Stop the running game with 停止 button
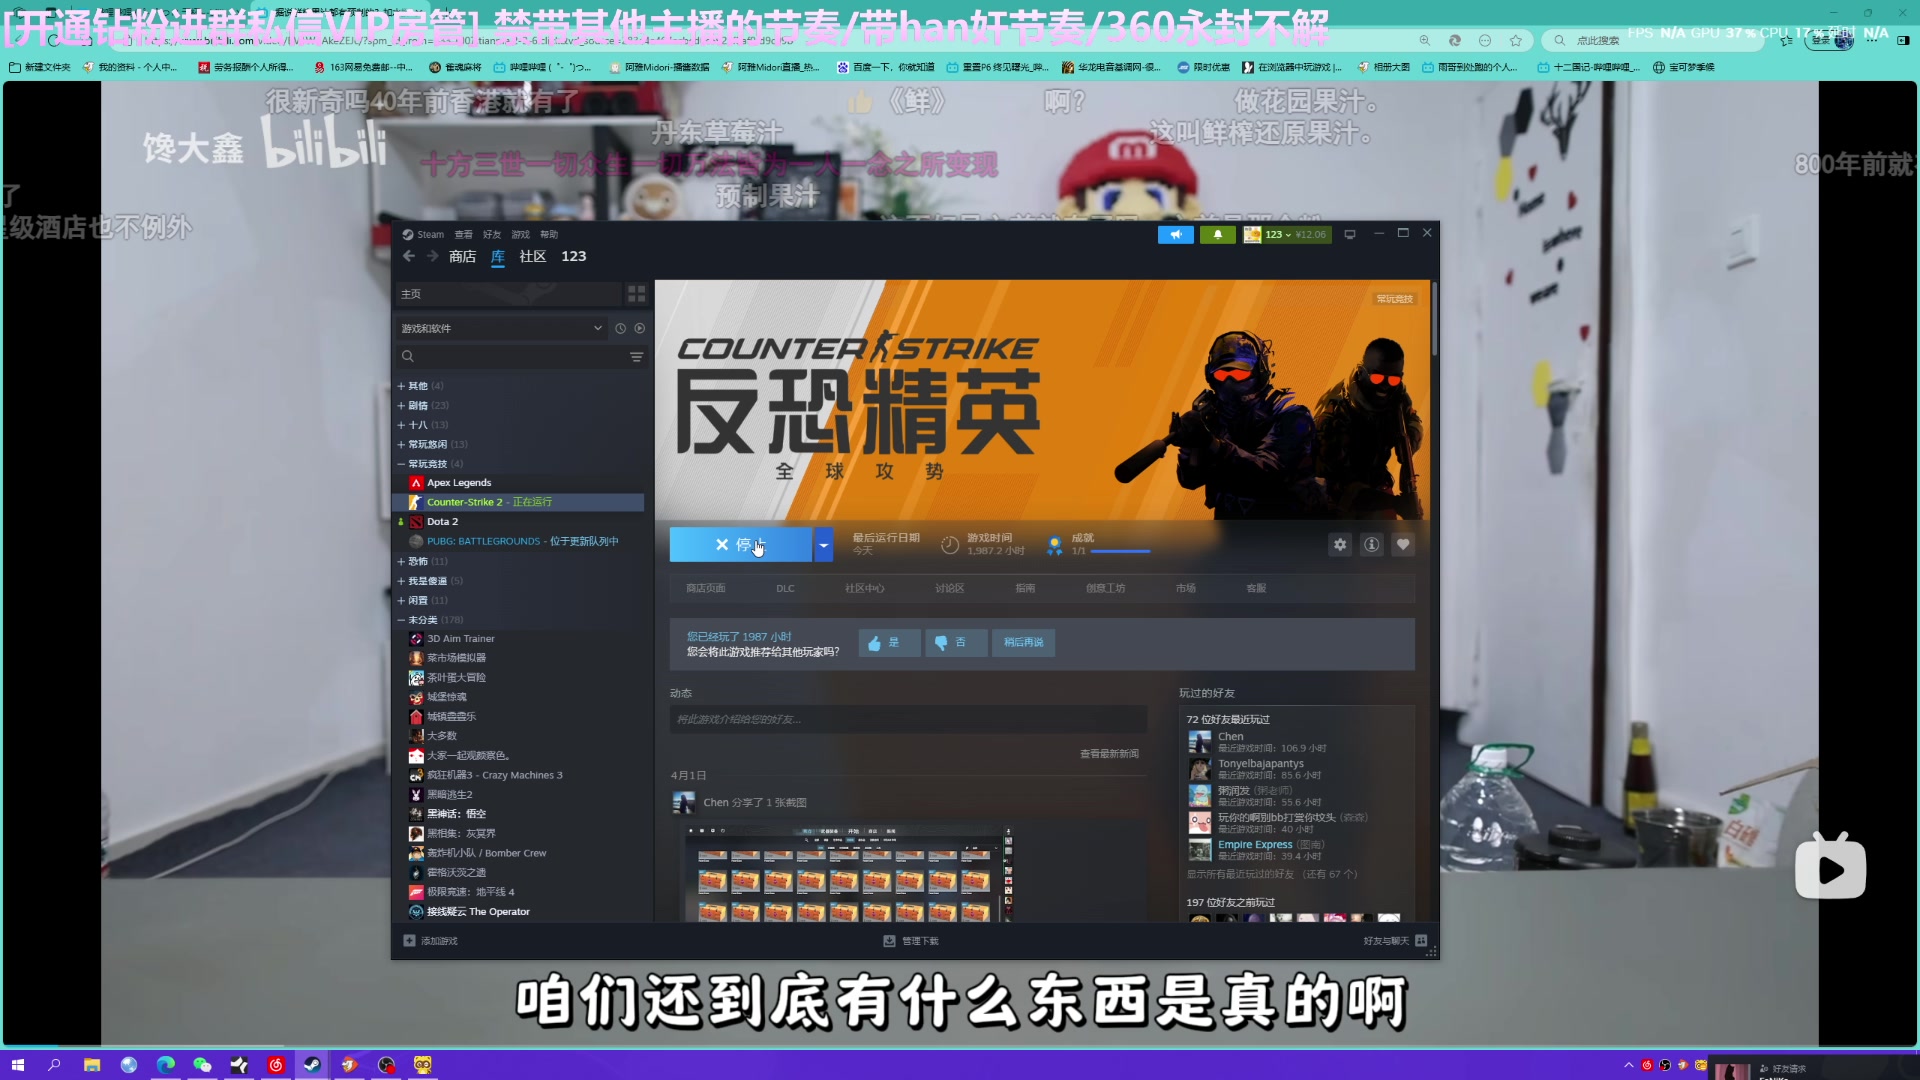 pos(741,544)
